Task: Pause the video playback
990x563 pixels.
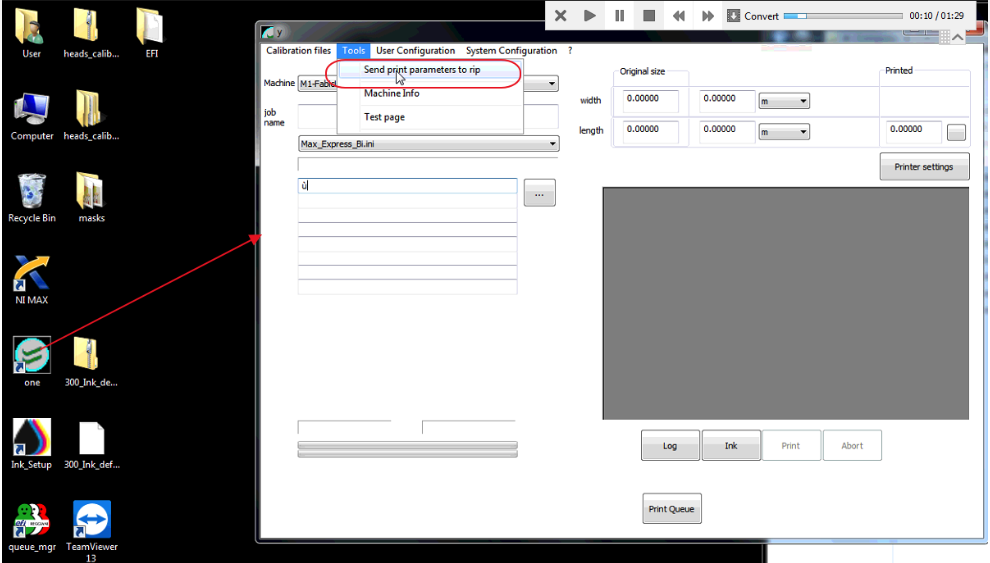Action: coord(619,16)
